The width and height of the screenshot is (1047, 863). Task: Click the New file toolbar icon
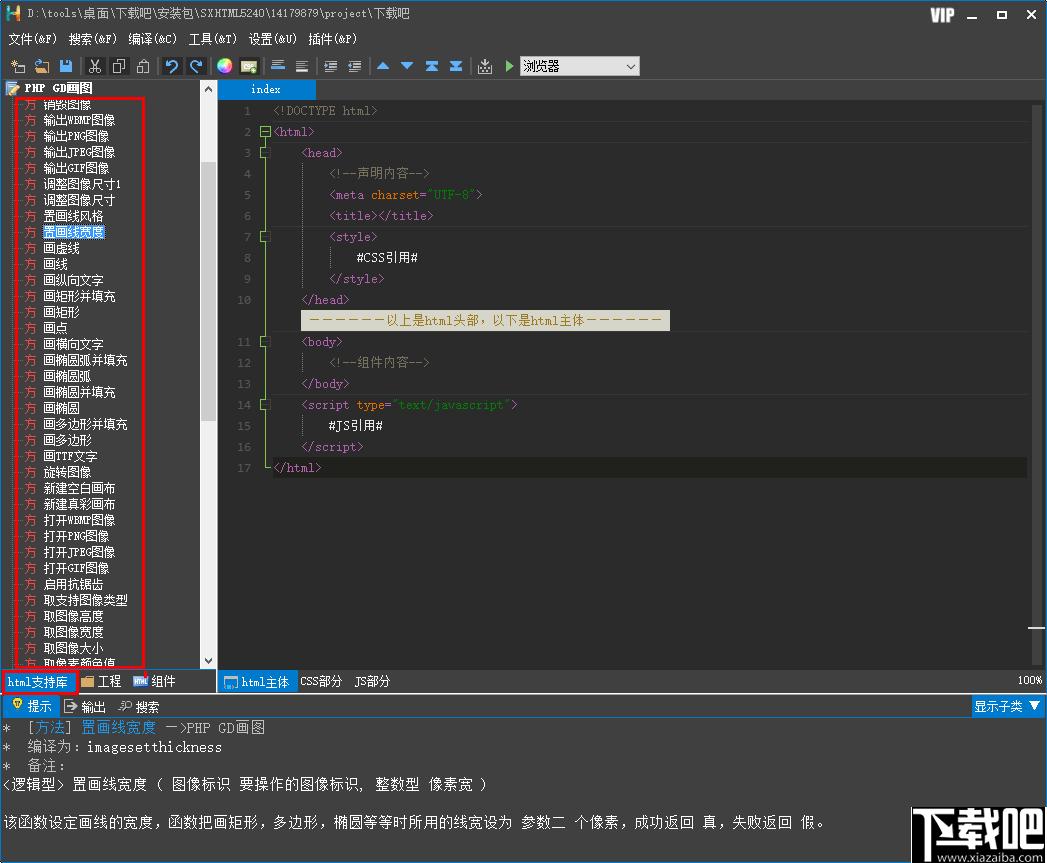[18, 66]
